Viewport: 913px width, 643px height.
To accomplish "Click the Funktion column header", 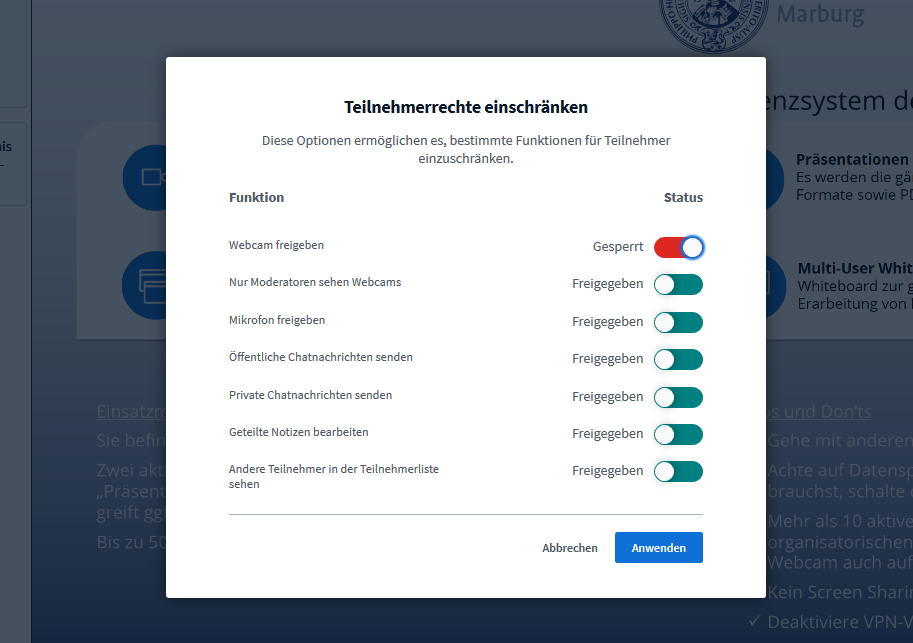I will tap(256, 198).
